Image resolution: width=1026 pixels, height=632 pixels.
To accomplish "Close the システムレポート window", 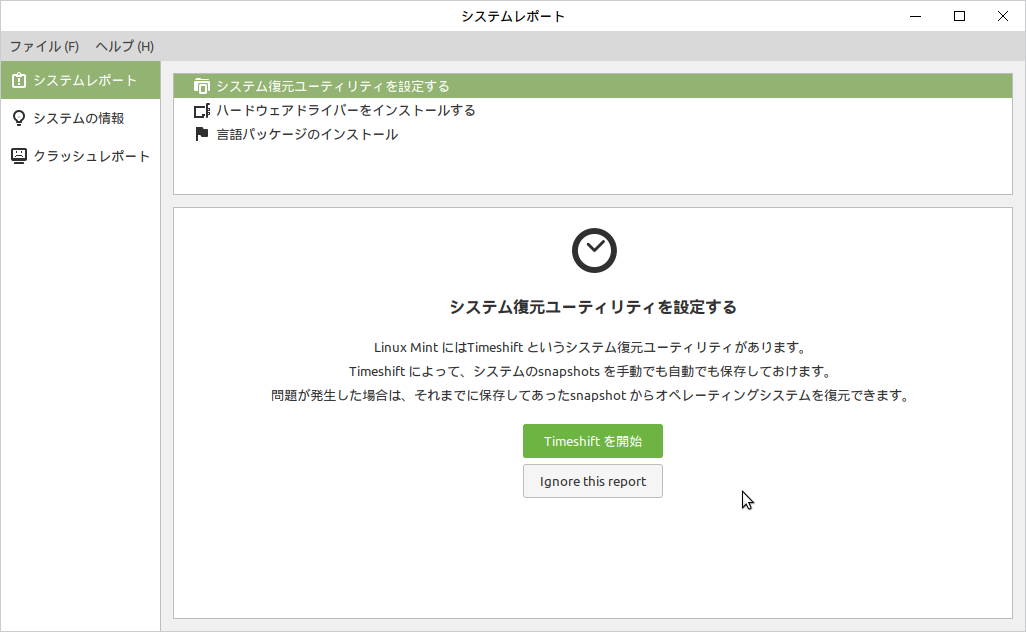I will click(1002, 16).
